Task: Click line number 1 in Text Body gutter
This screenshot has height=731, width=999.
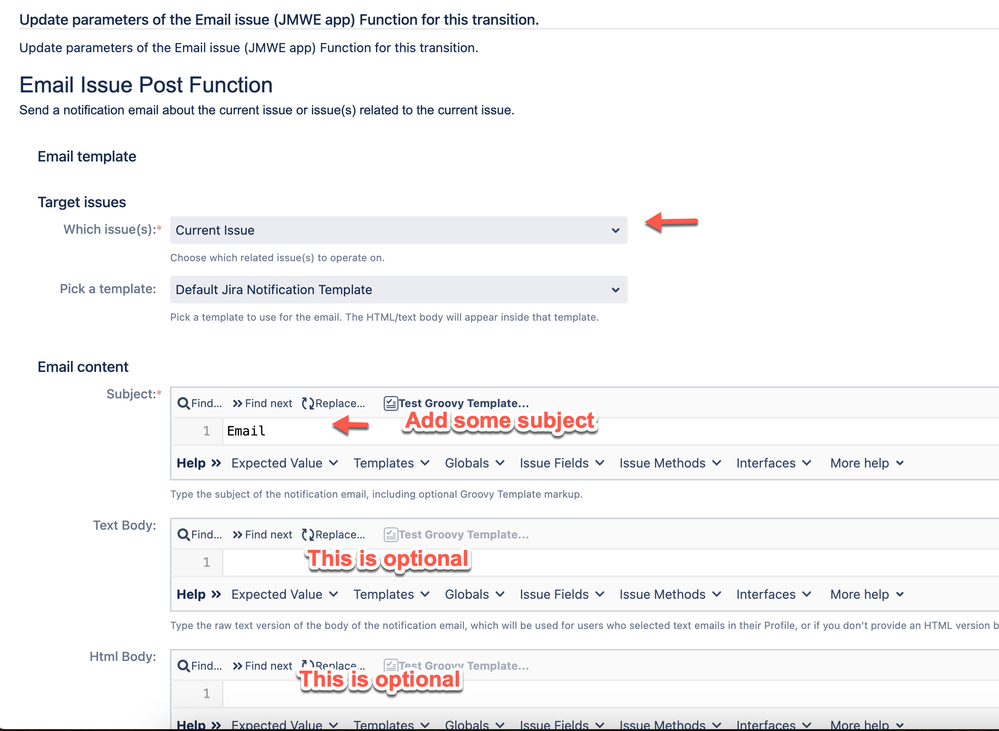Action: [x=206, y=563]
